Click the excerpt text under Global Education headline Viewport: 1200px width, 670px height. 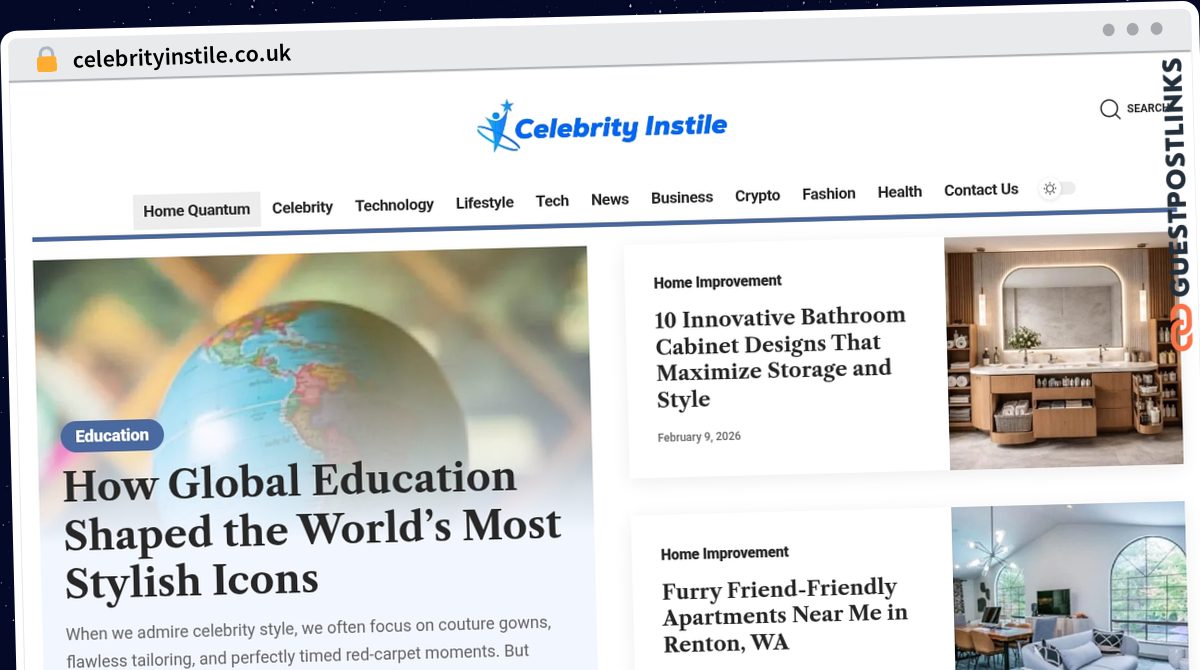[309, 640]
